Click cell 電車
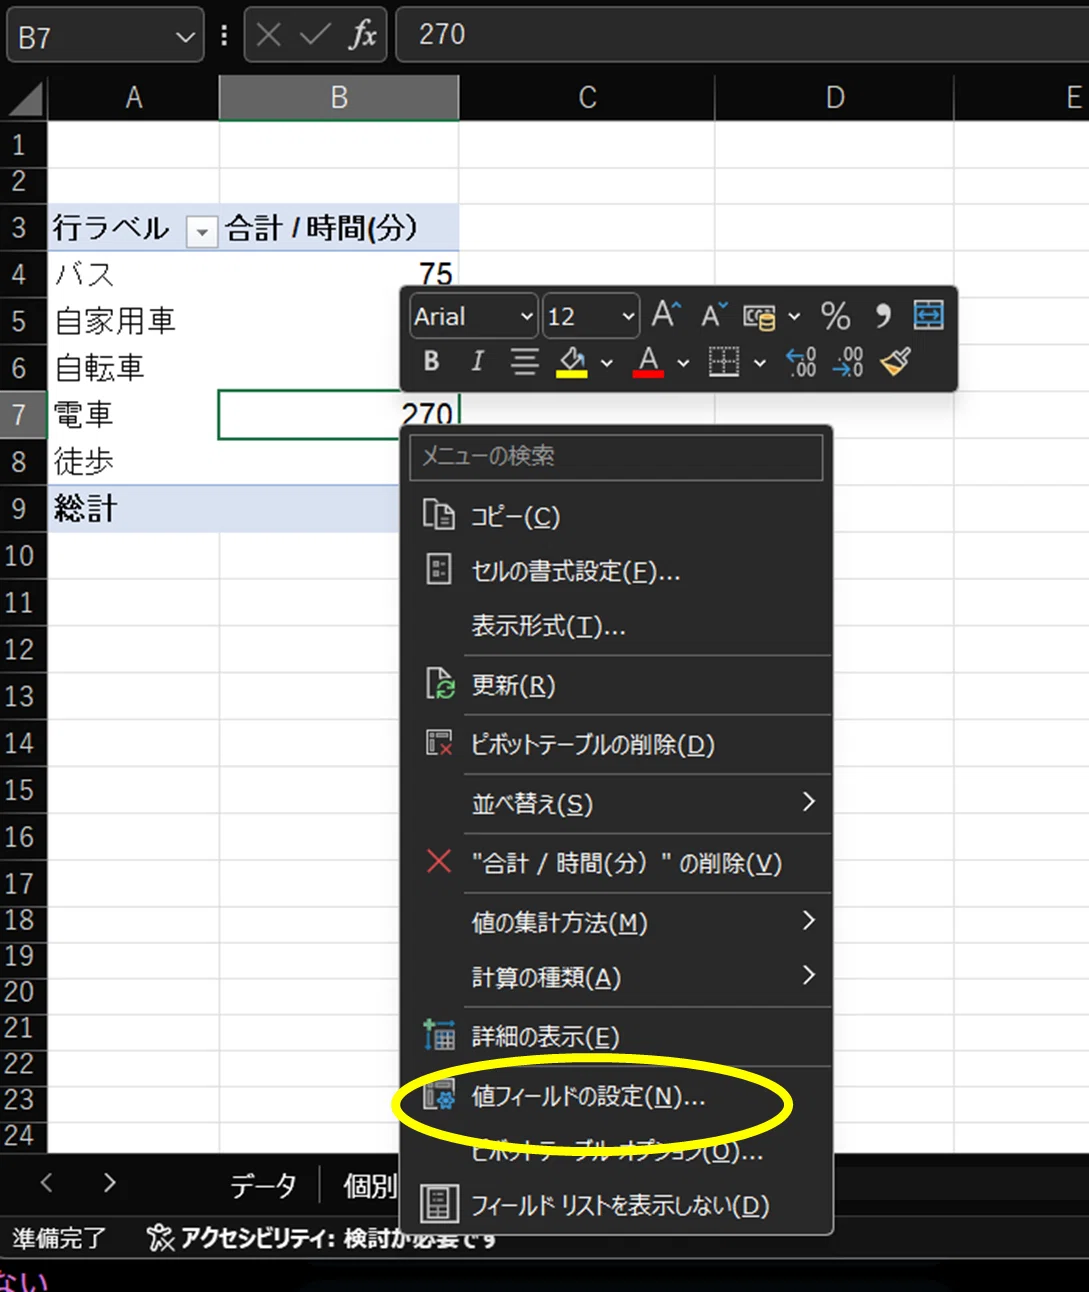Viewport: 1089px width, 1292px height. [133, 414]
